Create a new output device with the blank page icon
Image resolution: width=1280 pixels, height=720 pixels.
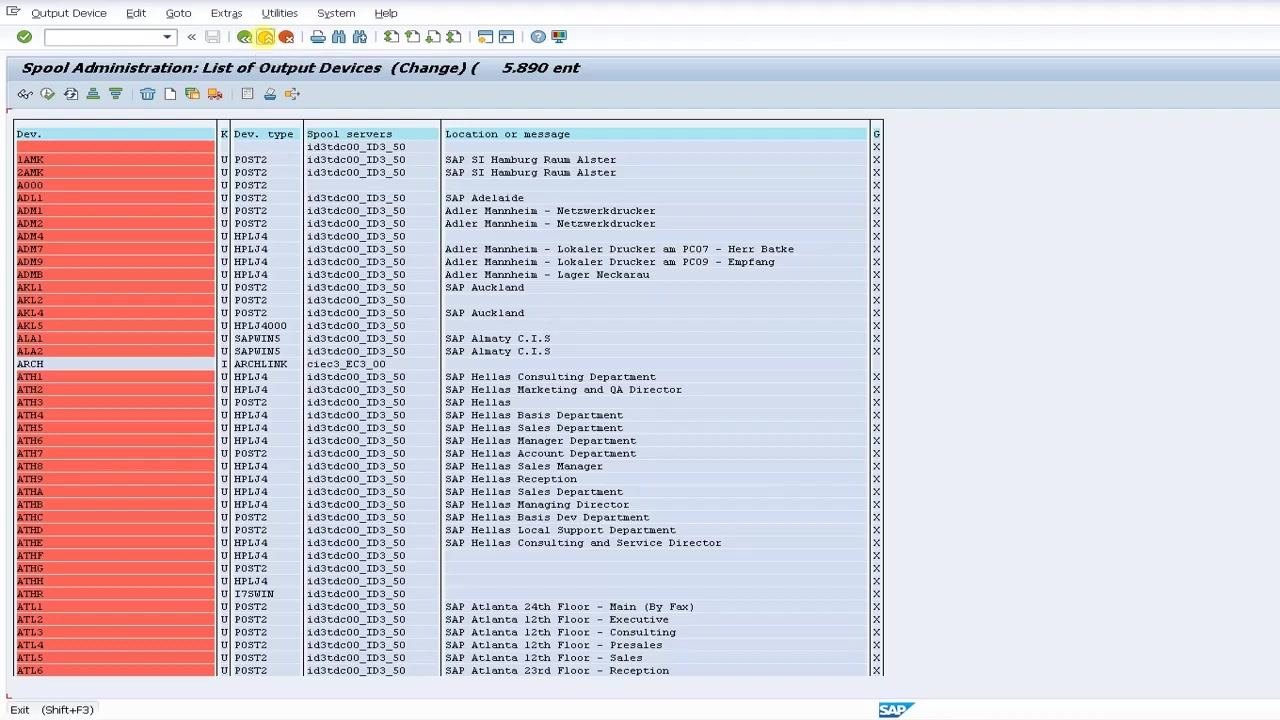pos(170,94)
